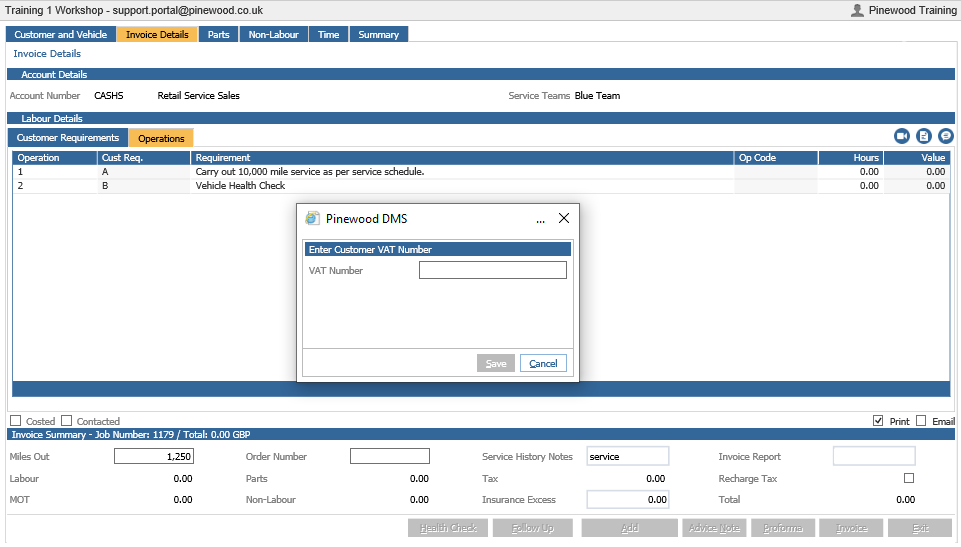961x547 pixels.
Task: Click the Invoice Summary Job Number 1179 header
Action: [x=480, y=434]
